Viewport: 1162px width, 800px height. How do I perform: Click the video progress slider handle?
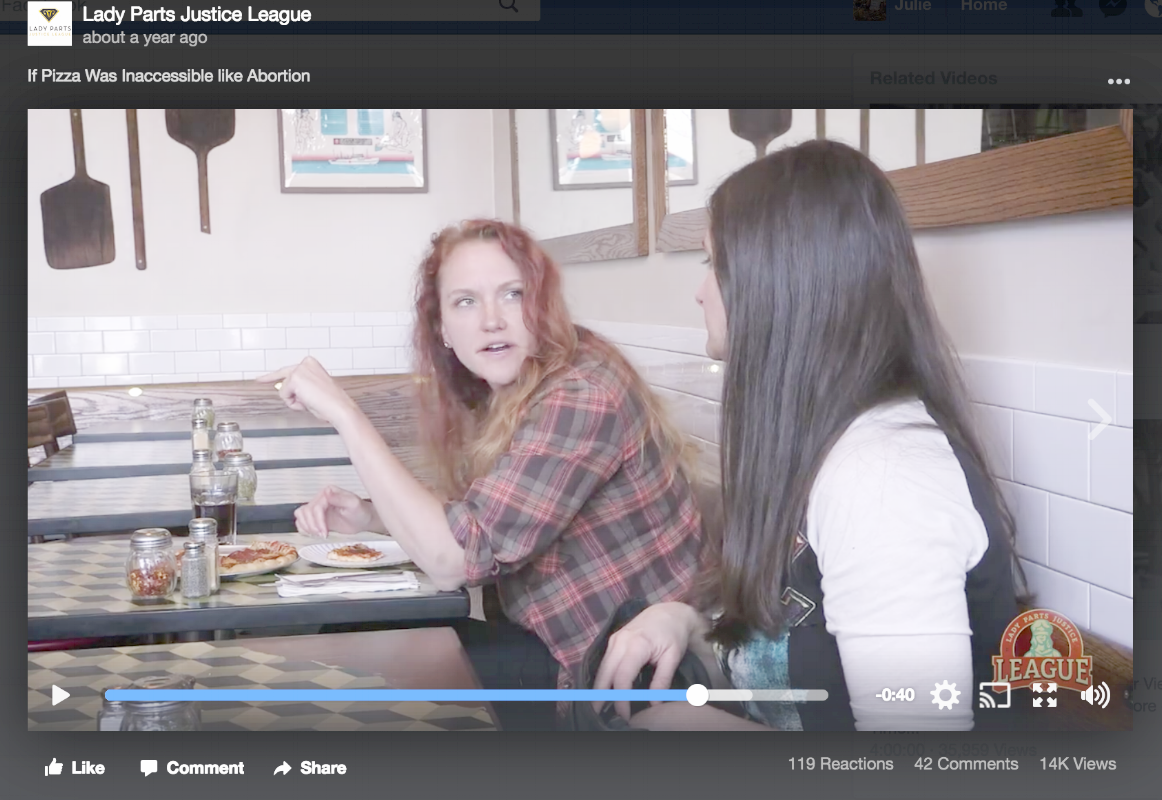coord(697,695)
